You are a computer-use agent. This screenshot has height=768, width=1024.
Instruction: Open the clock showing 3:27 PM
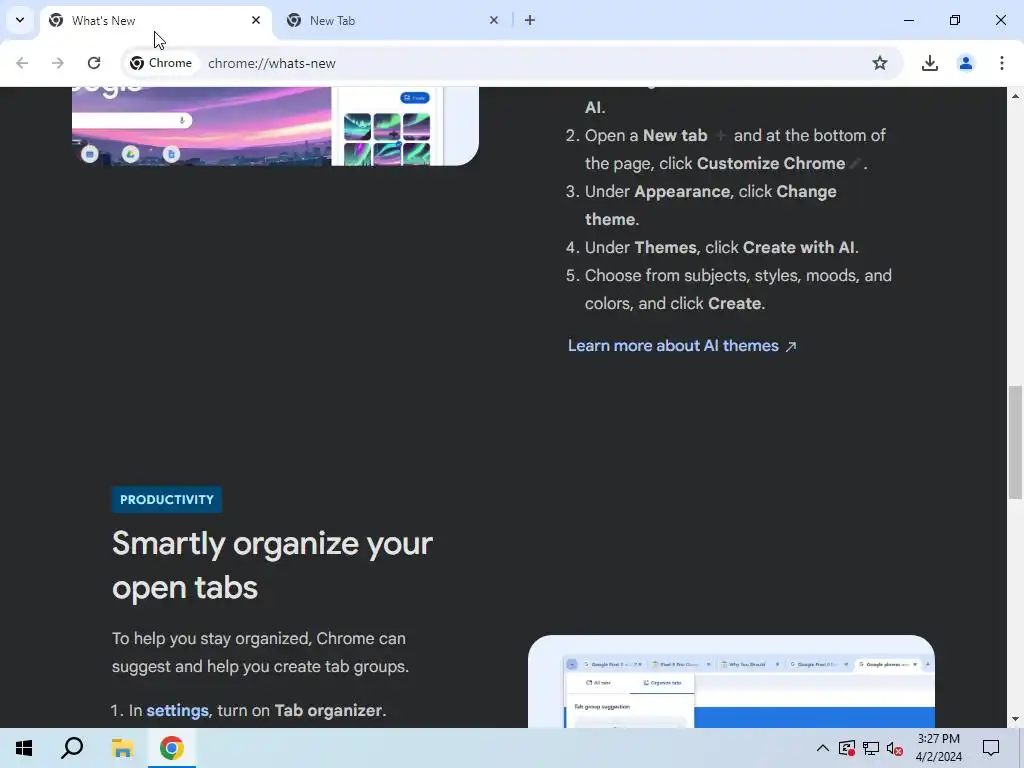938,748
